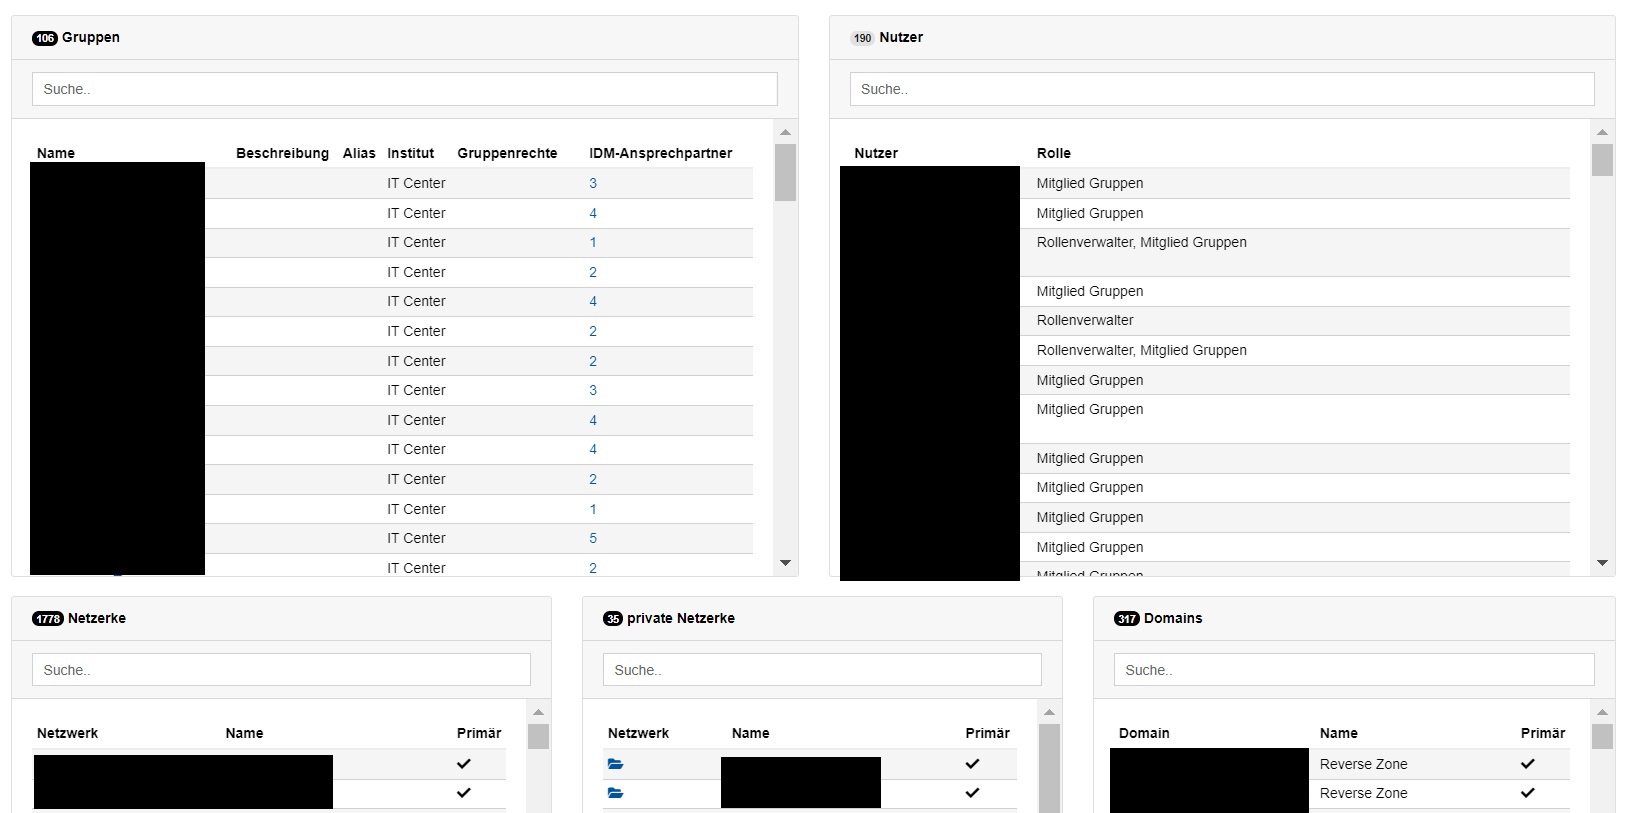This screenshot has height=813, width=1631.
Task: Click the Primär header in private Netzerke
Action: coord(988,733)
